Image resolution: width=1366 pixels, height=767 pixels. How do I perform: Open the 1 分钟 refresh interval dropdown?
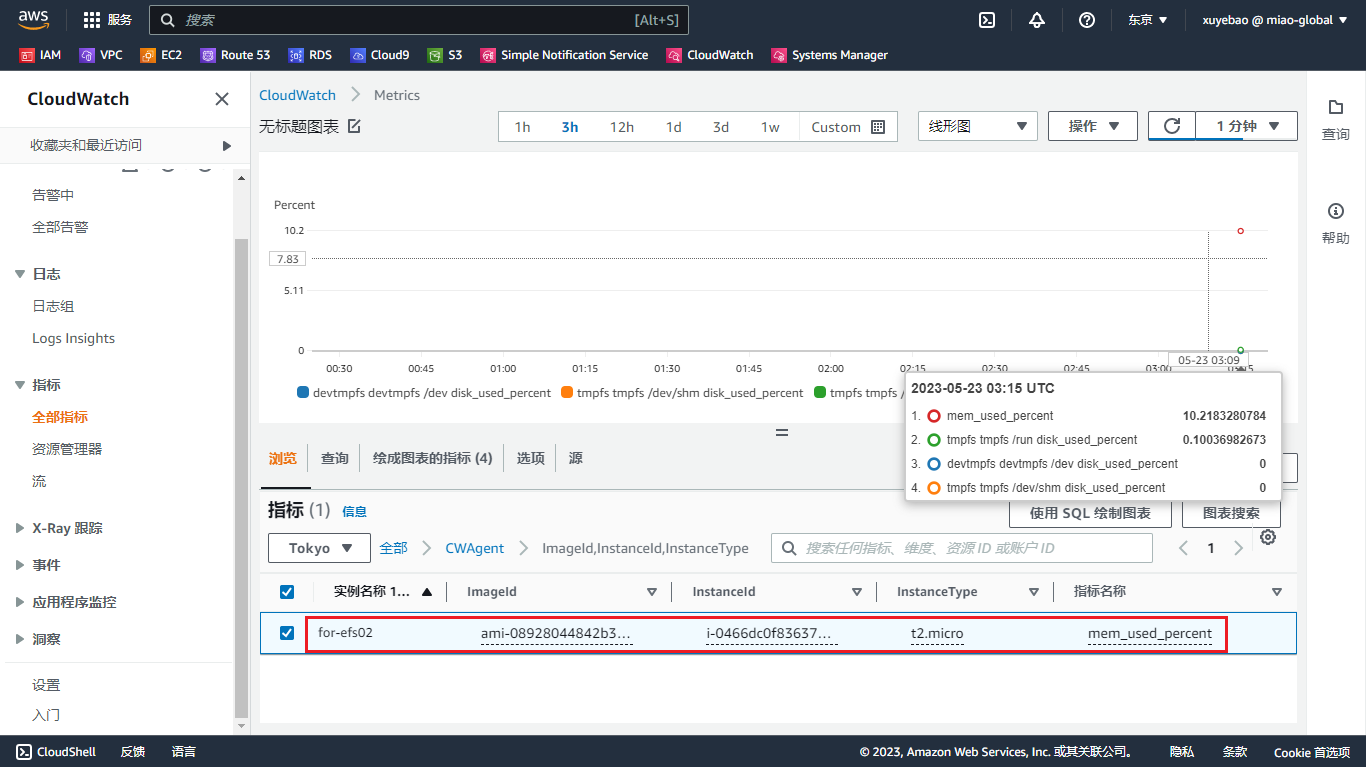click(1247, 126)
